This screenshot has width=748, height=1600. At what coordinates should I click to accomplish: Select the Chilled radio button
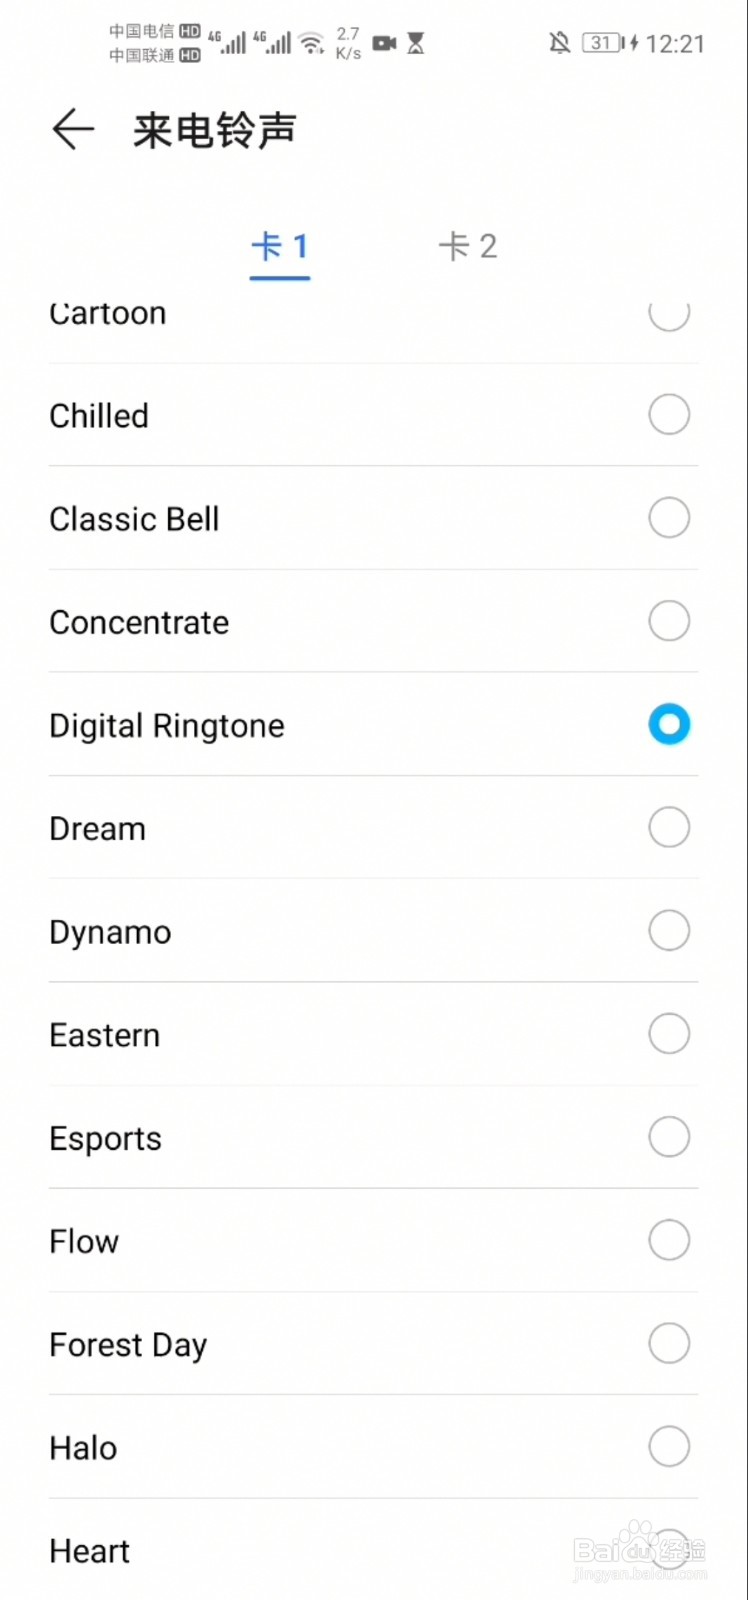point(669,415)
